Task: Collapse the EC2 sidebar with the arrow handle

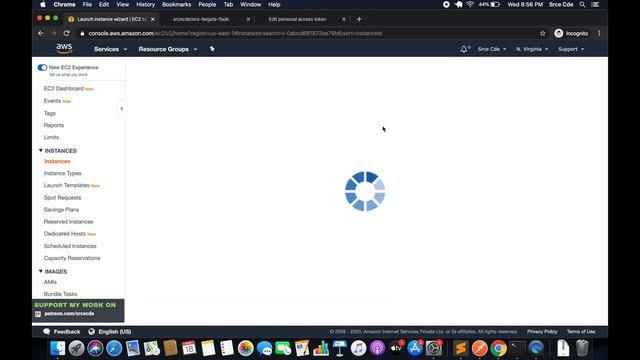Action: click(121, 109)
